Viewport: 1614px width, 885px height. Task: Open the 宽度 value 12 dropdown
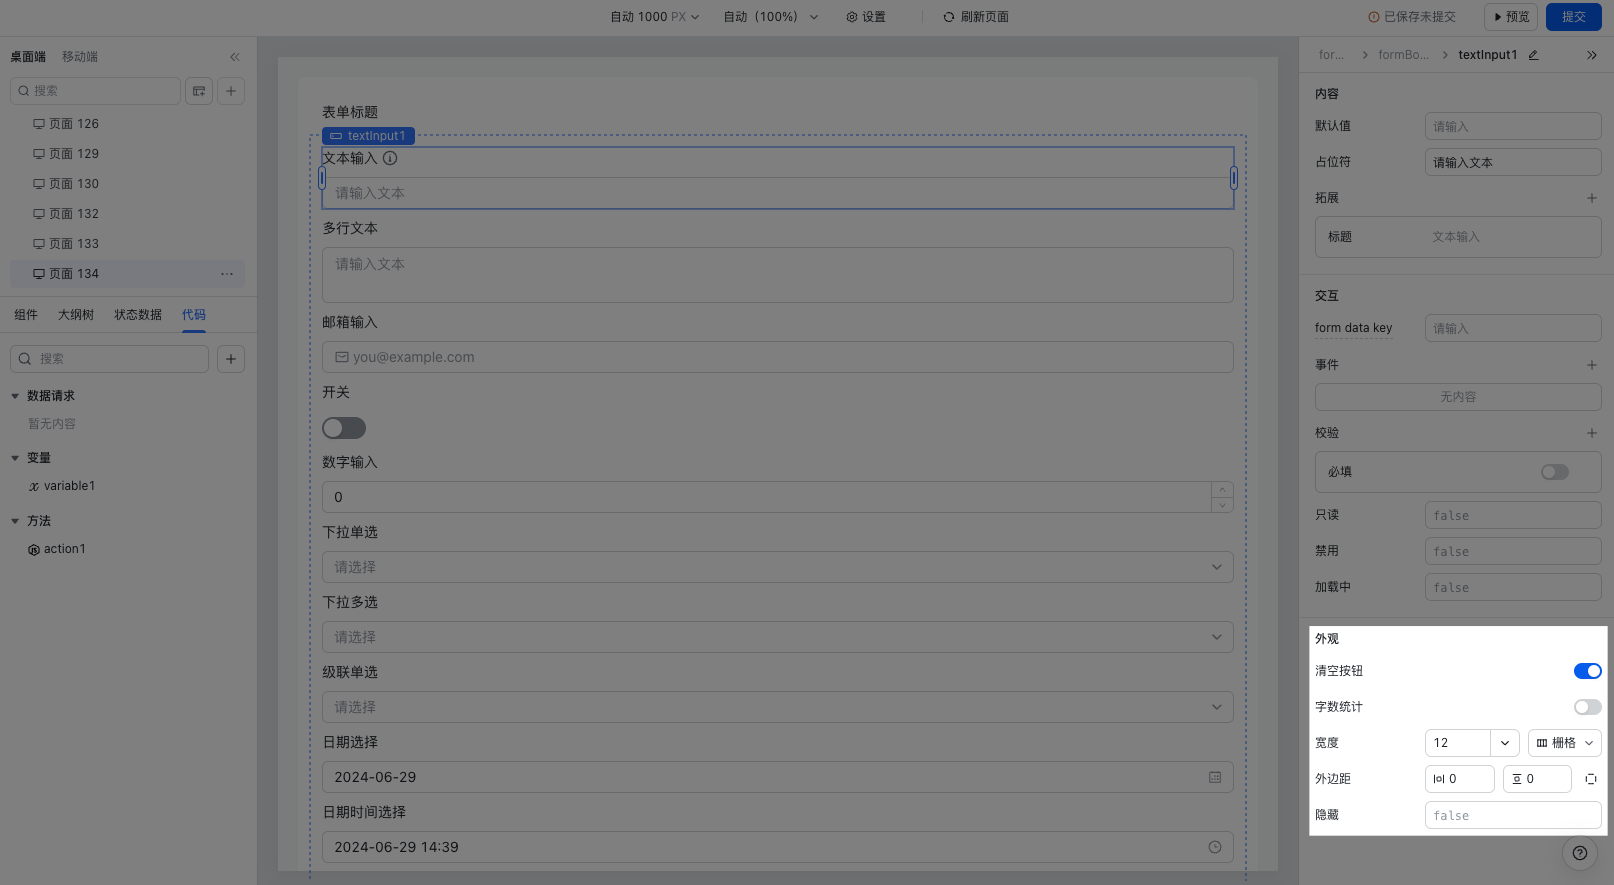click(x=1505, y=743)
